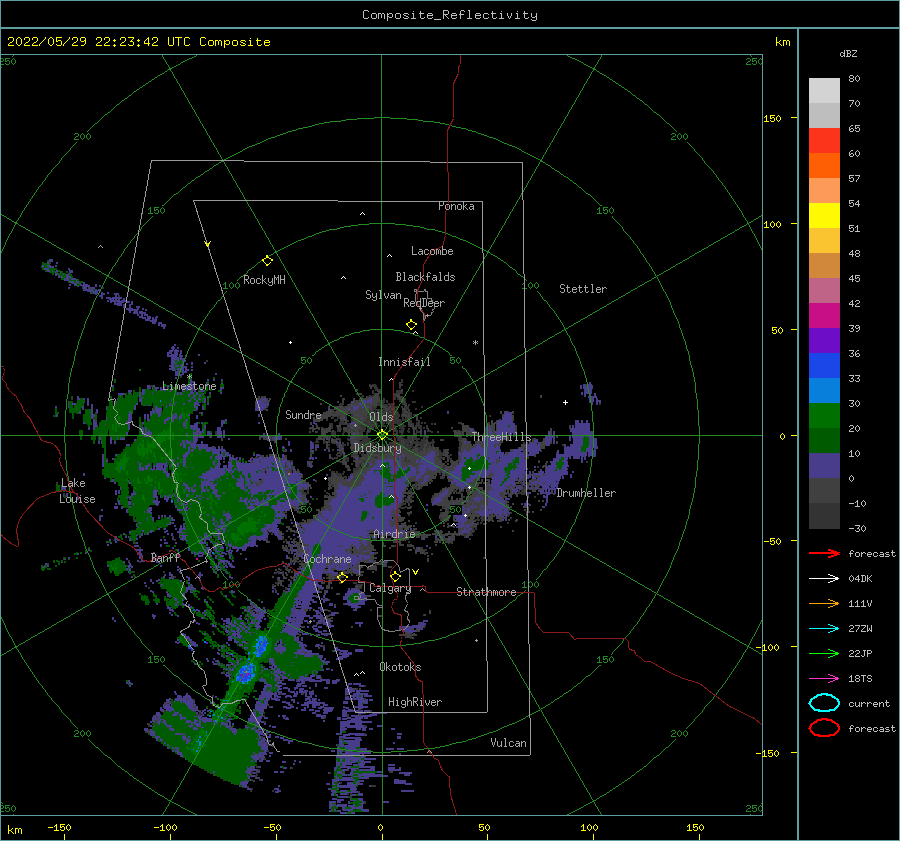
Task: Select the cyan 27ZW arrow icon
Action: pos(824,629)
